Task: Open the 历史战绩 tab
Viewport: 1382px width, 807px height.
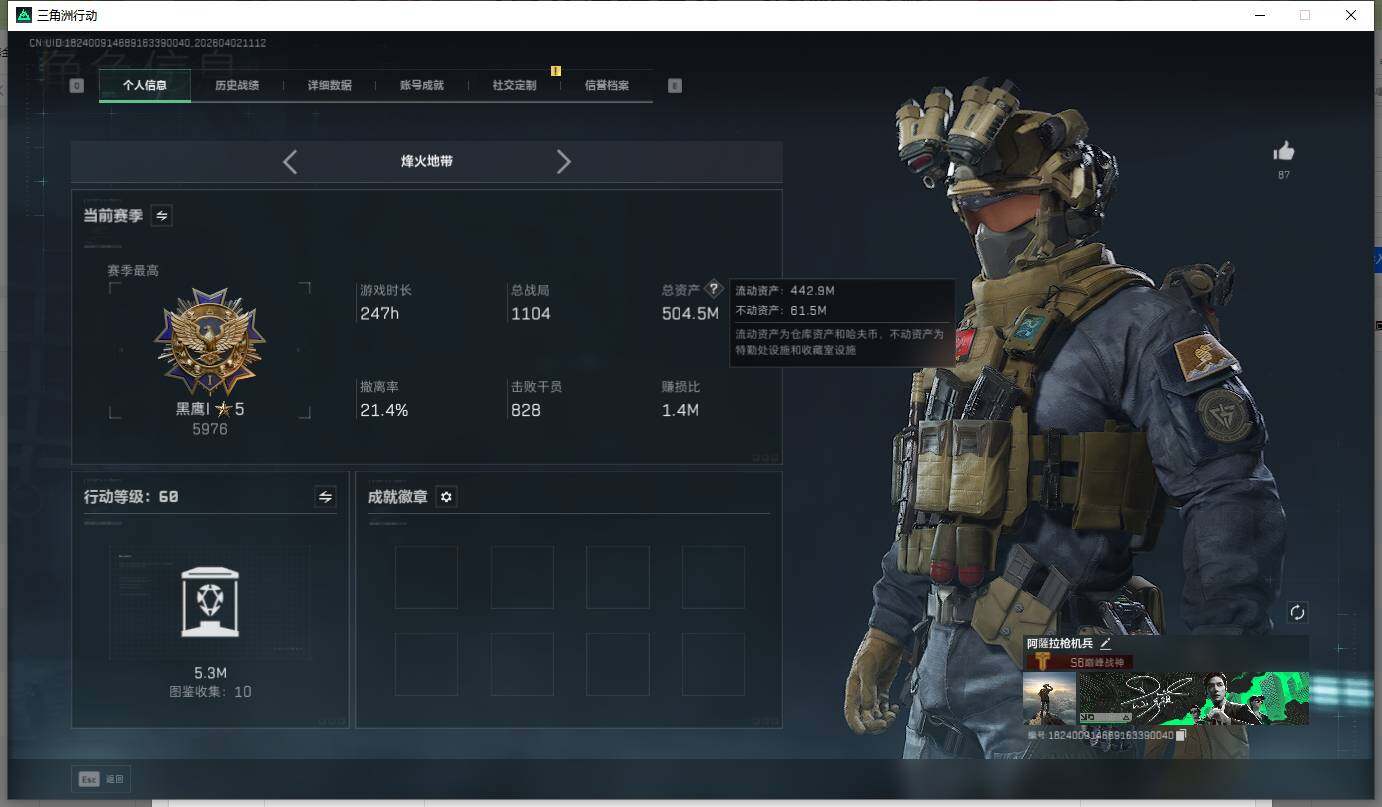Action: [237, 86]
